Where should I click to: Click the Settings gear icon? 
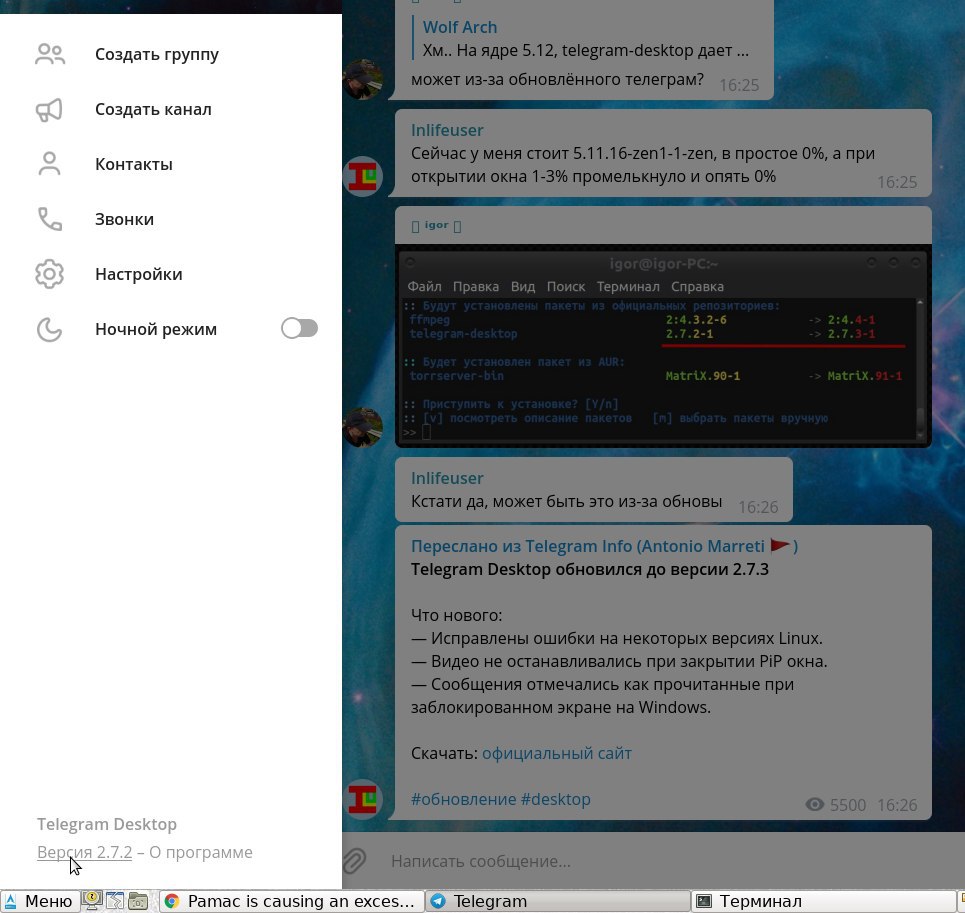[49, 274]
